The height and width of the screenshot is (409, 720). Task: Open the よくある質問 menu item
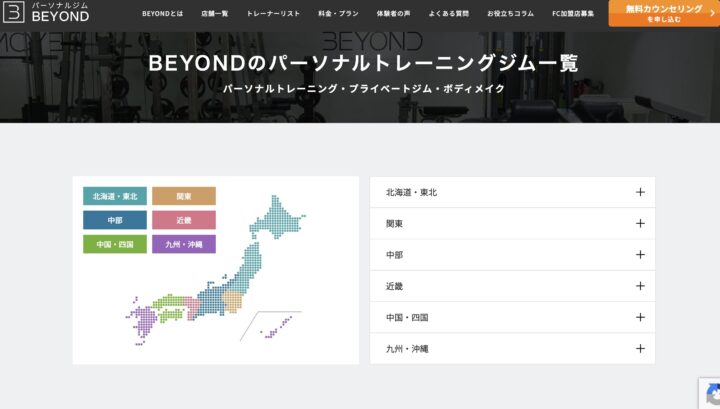tap(449, 14)
